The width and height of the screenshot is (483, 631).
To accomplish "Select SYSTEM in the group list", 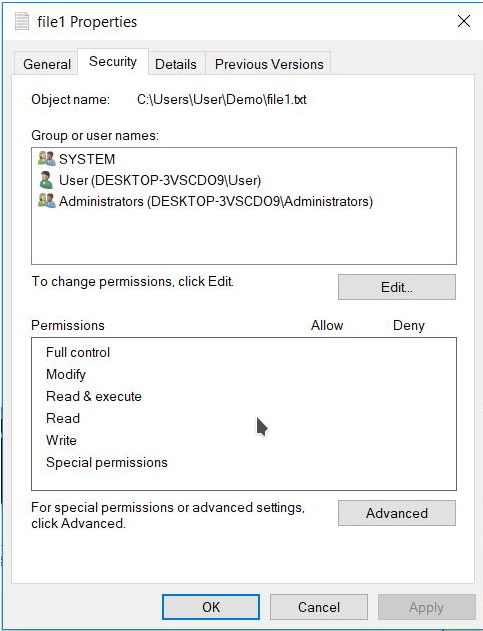I will pyautogui.click(x=87, y=159).
